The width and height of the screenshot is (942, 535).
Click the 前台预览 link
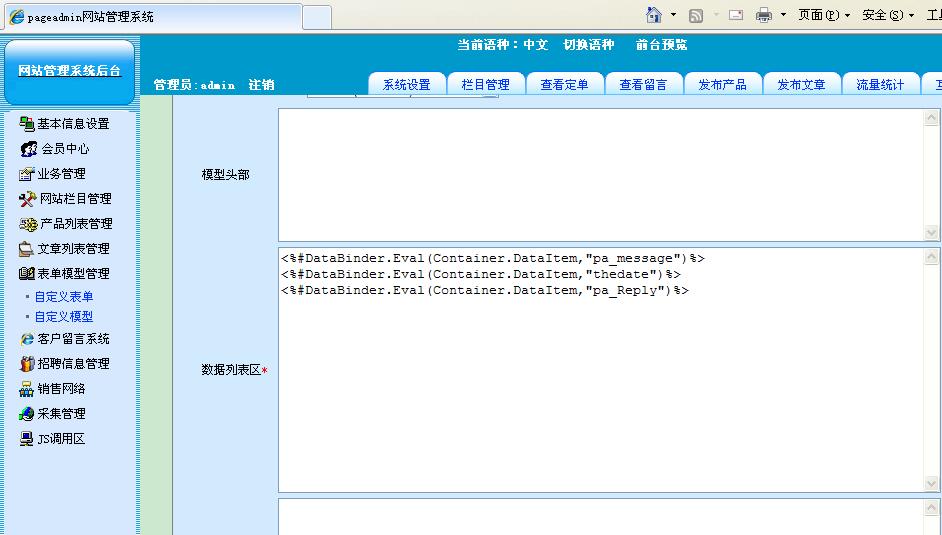pos(661,45)
